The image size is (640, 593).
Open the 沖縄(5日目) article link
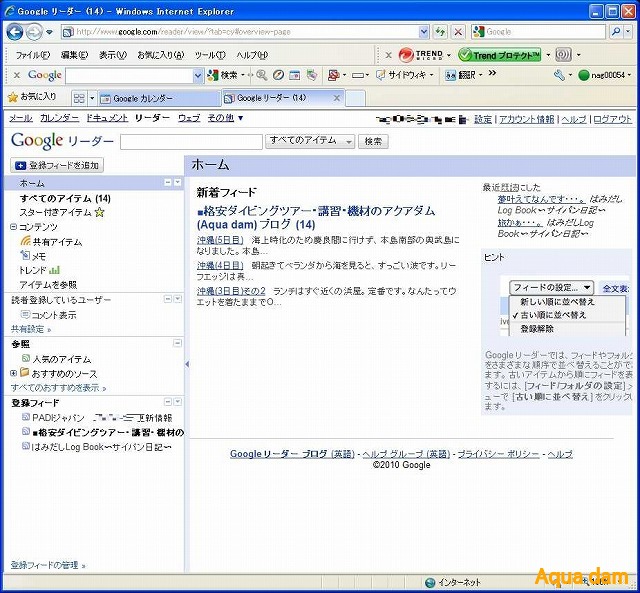220,240
